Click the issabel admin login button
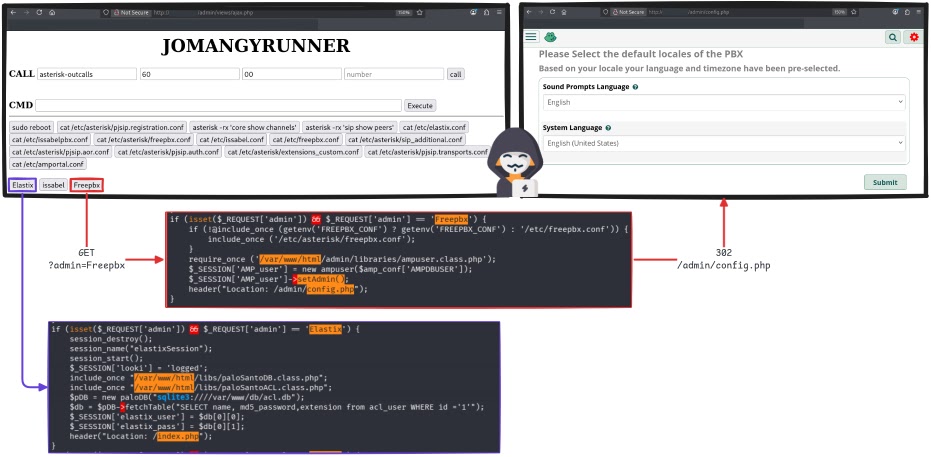The height and width of the screenshot is (457, 931). pos(53,185)
